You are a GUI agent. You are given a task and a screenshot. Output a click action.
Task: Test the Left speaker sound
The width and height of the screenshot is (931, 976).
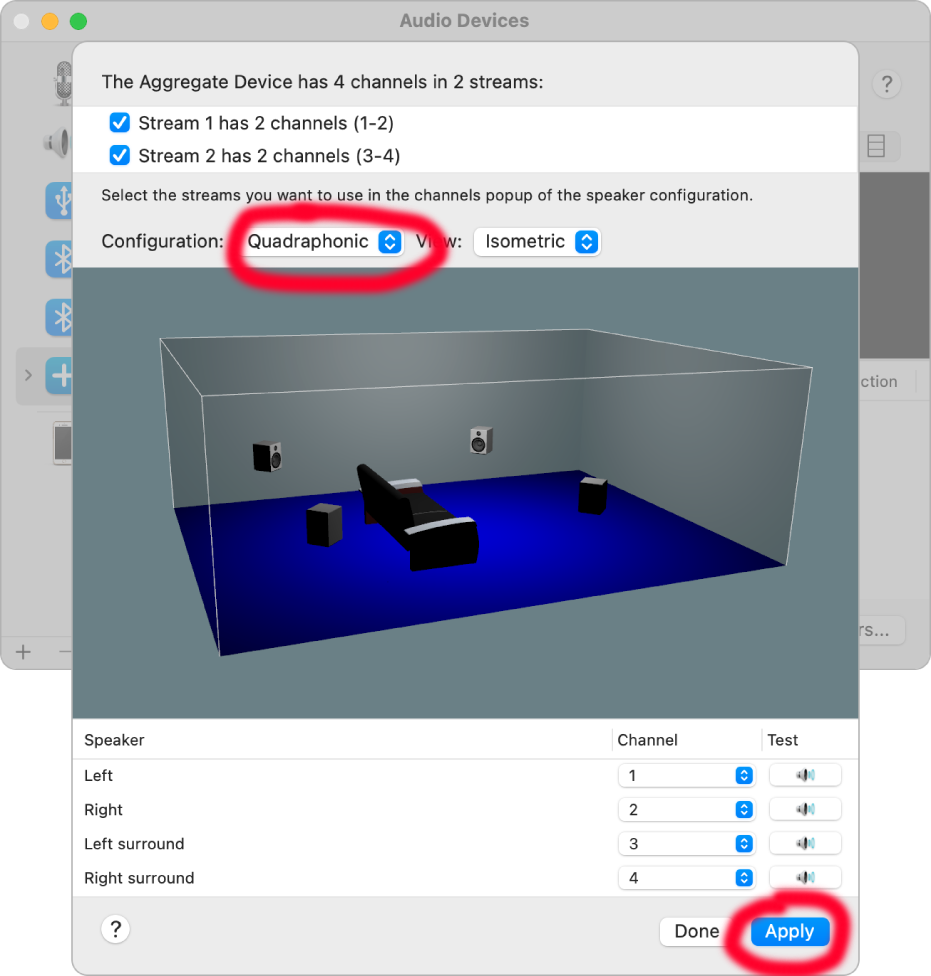pyautogui.click(x=805, y=776)
